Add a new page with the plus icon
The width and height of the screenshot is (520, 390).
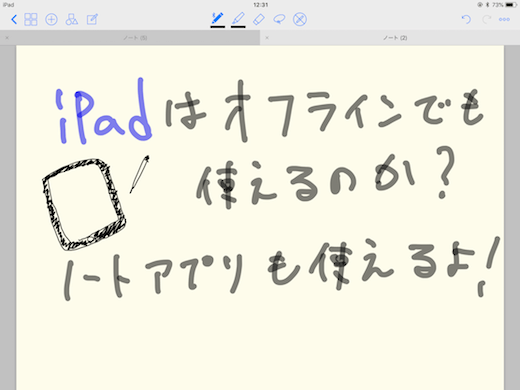pyautogui.click(x=51, y=19)
